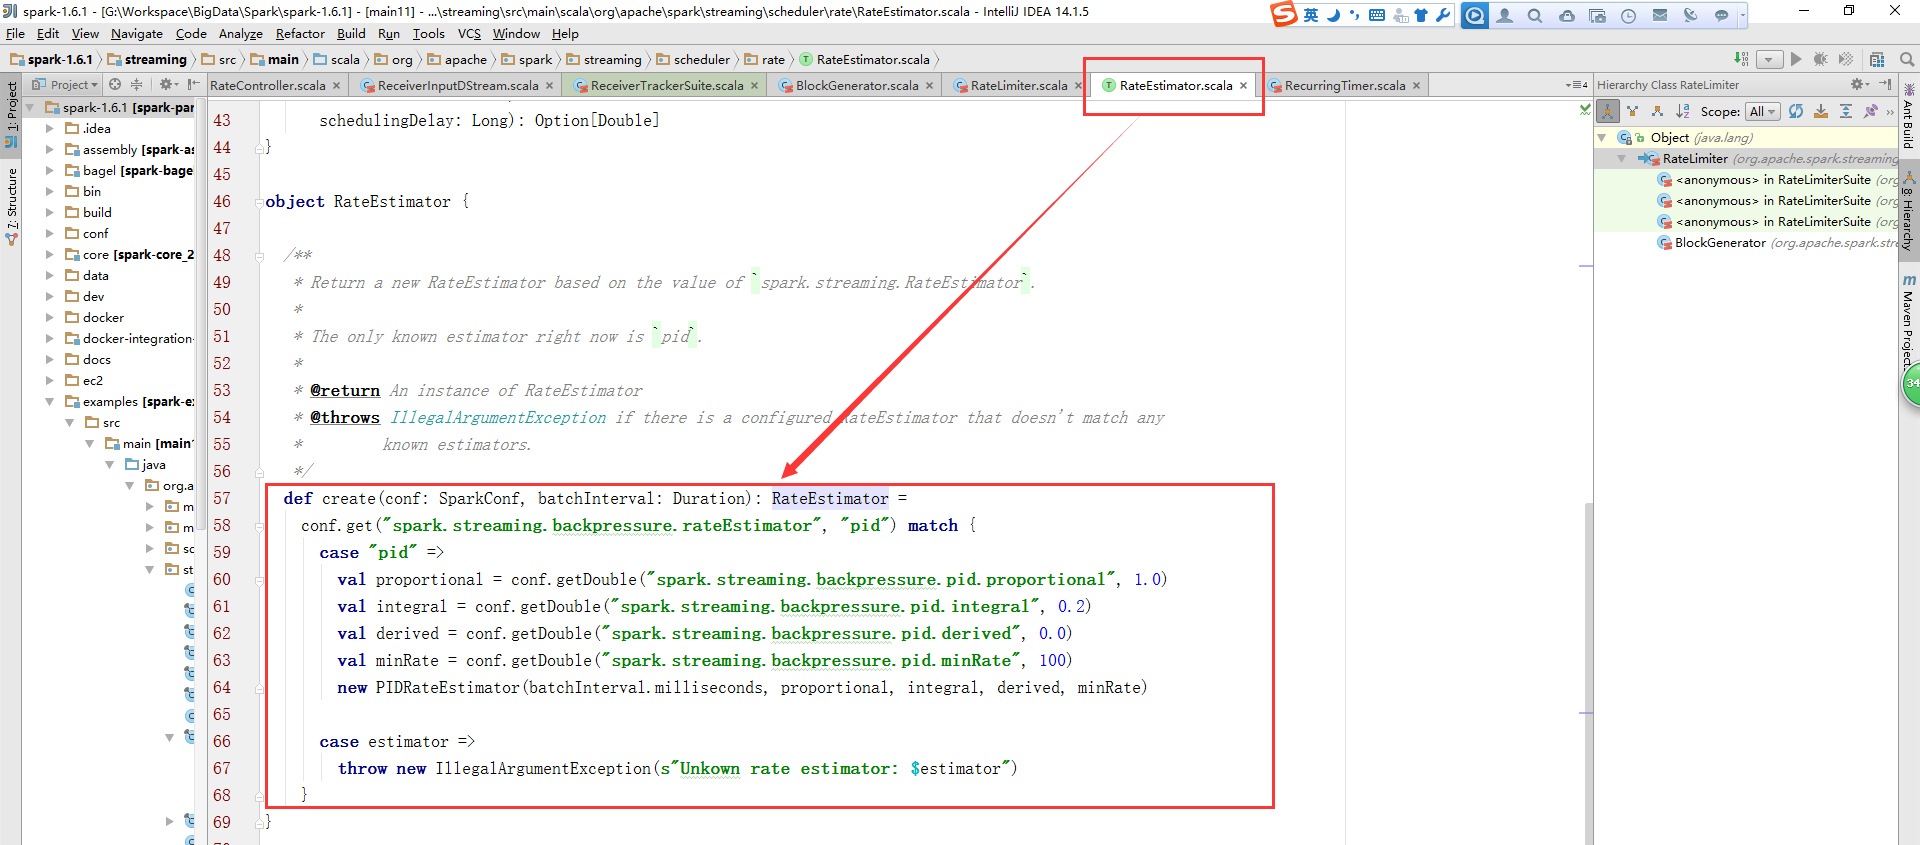Switch to RateController.scala tab

(268, 85)
